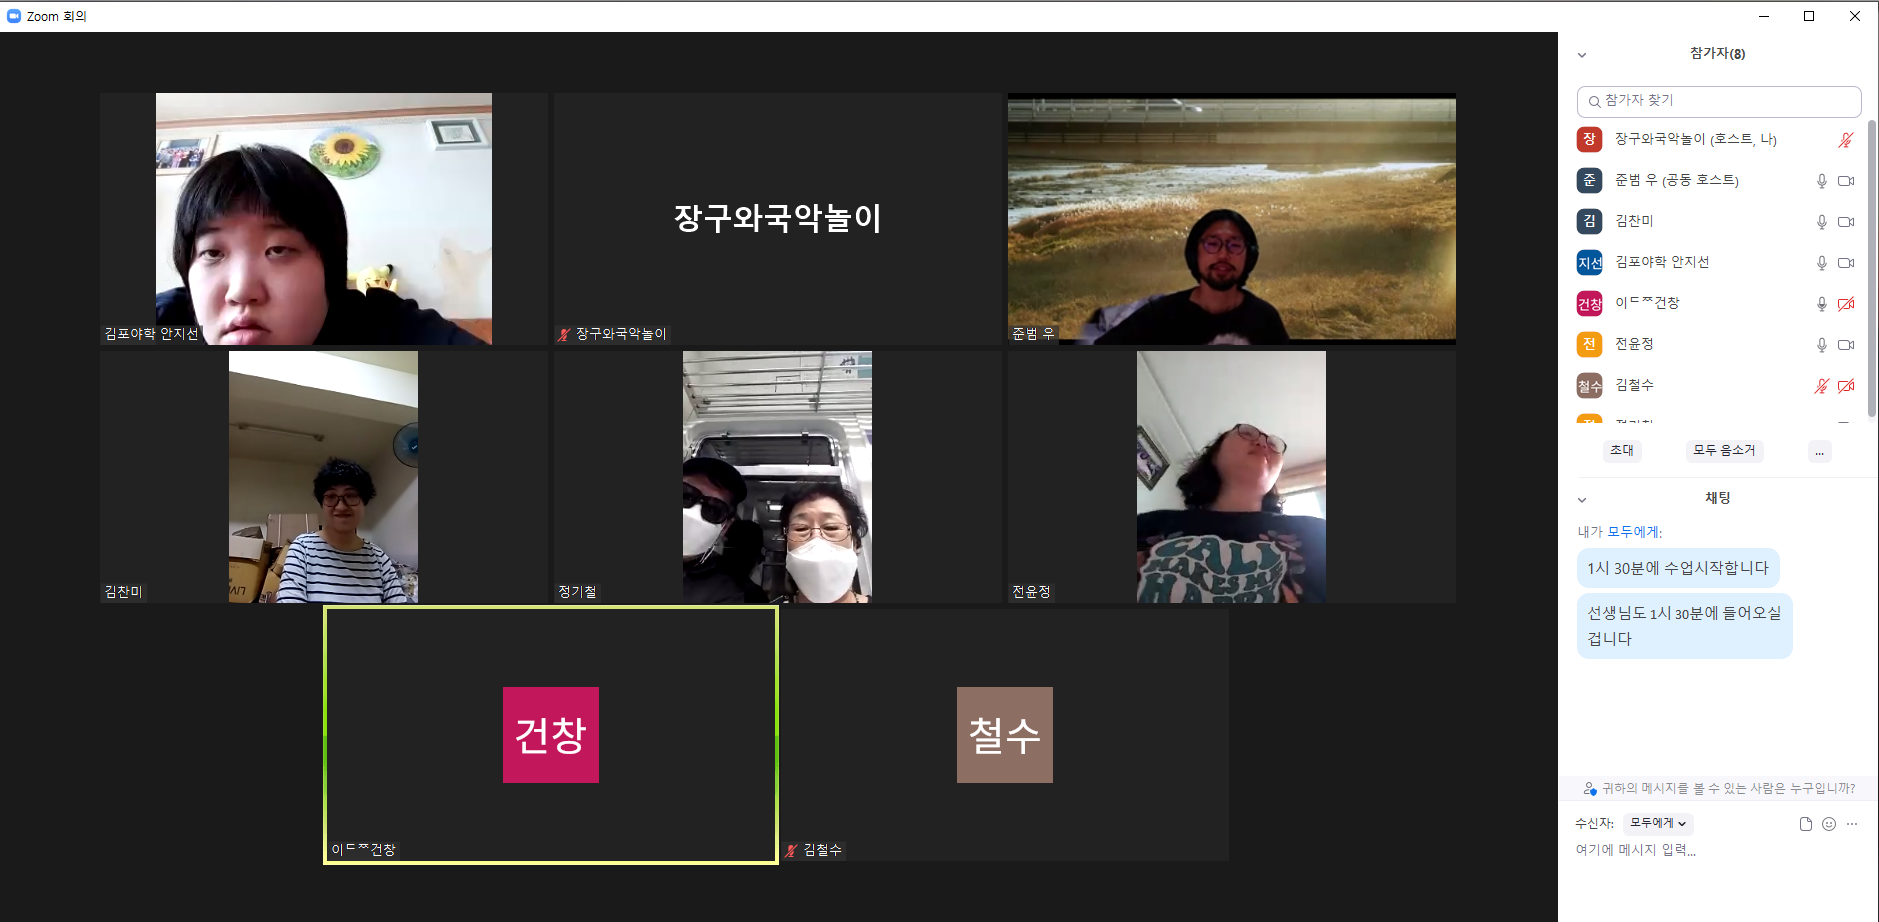Click the chat message input box
The height and width of the screenshot is (922, 1879).
(x=1716, y=850)
